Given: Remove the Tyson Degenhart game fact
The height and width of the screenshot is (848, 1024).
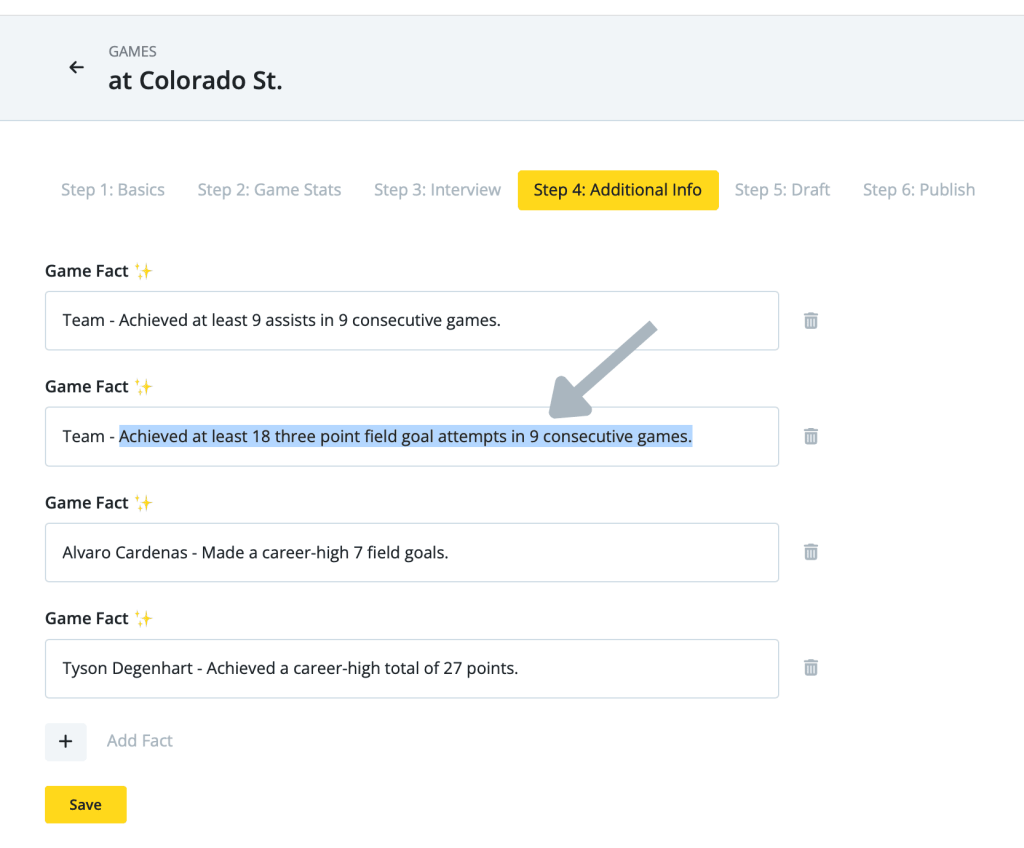Looking at the screenshot, I should 810,668.
